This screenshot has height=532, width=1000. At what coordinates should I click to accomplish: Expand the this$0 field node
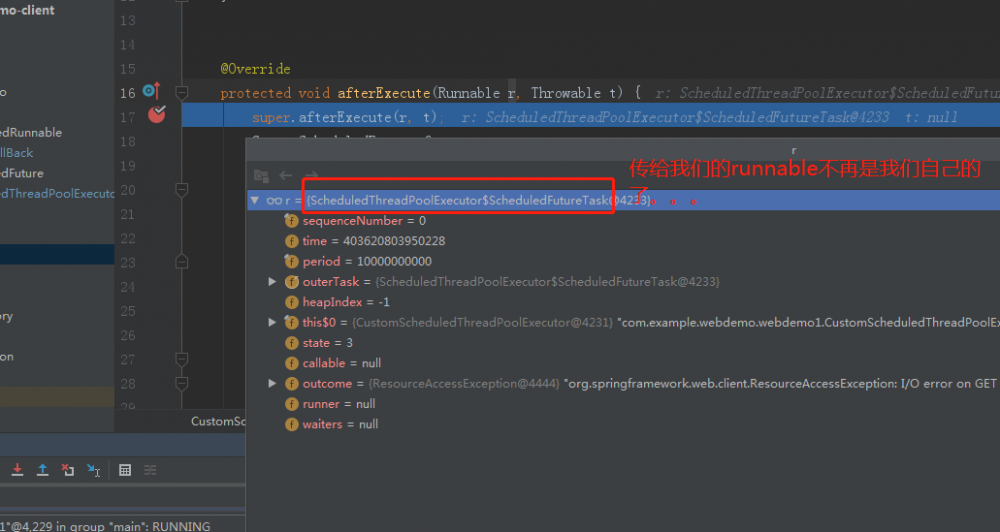(272, 322)
